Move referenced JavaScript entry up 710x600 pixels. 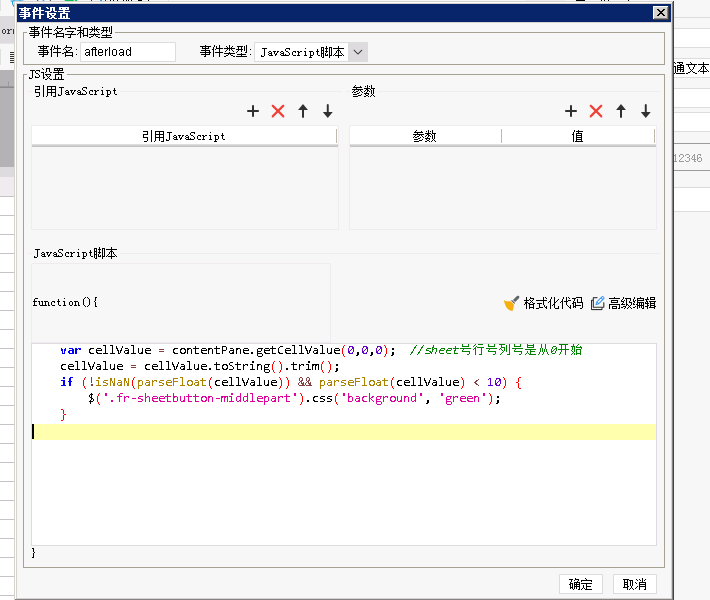(303, 111)
